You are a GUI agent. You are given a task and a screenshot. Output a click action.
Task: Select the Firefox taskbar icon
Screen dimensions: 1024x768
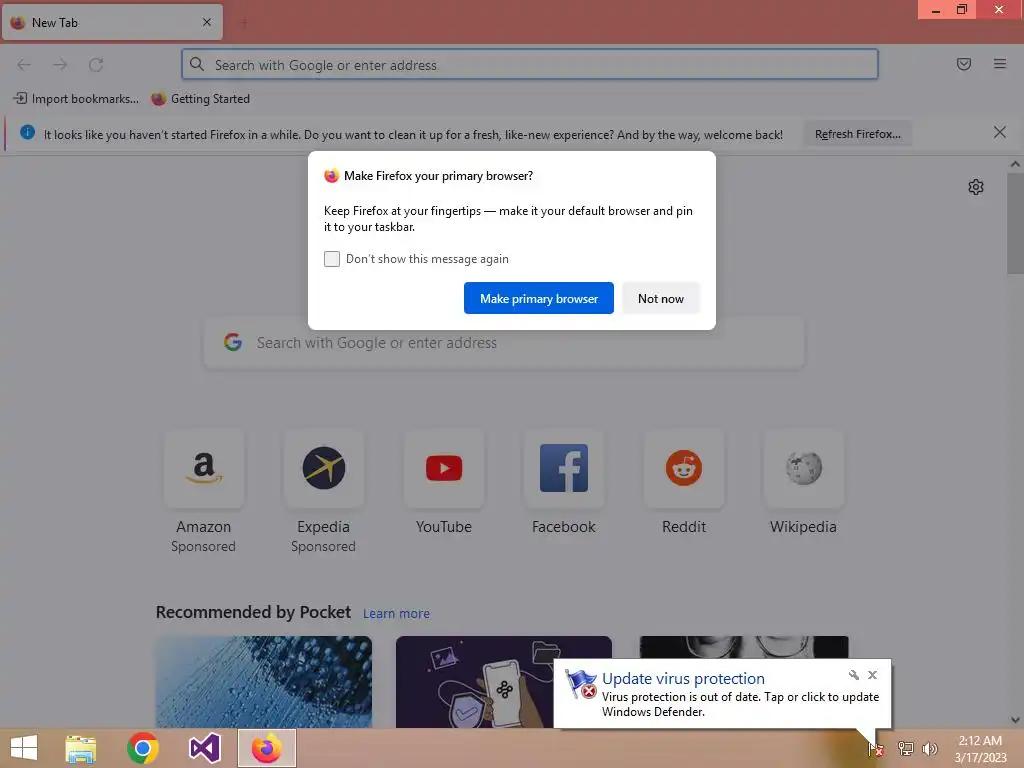click(266, 748)
